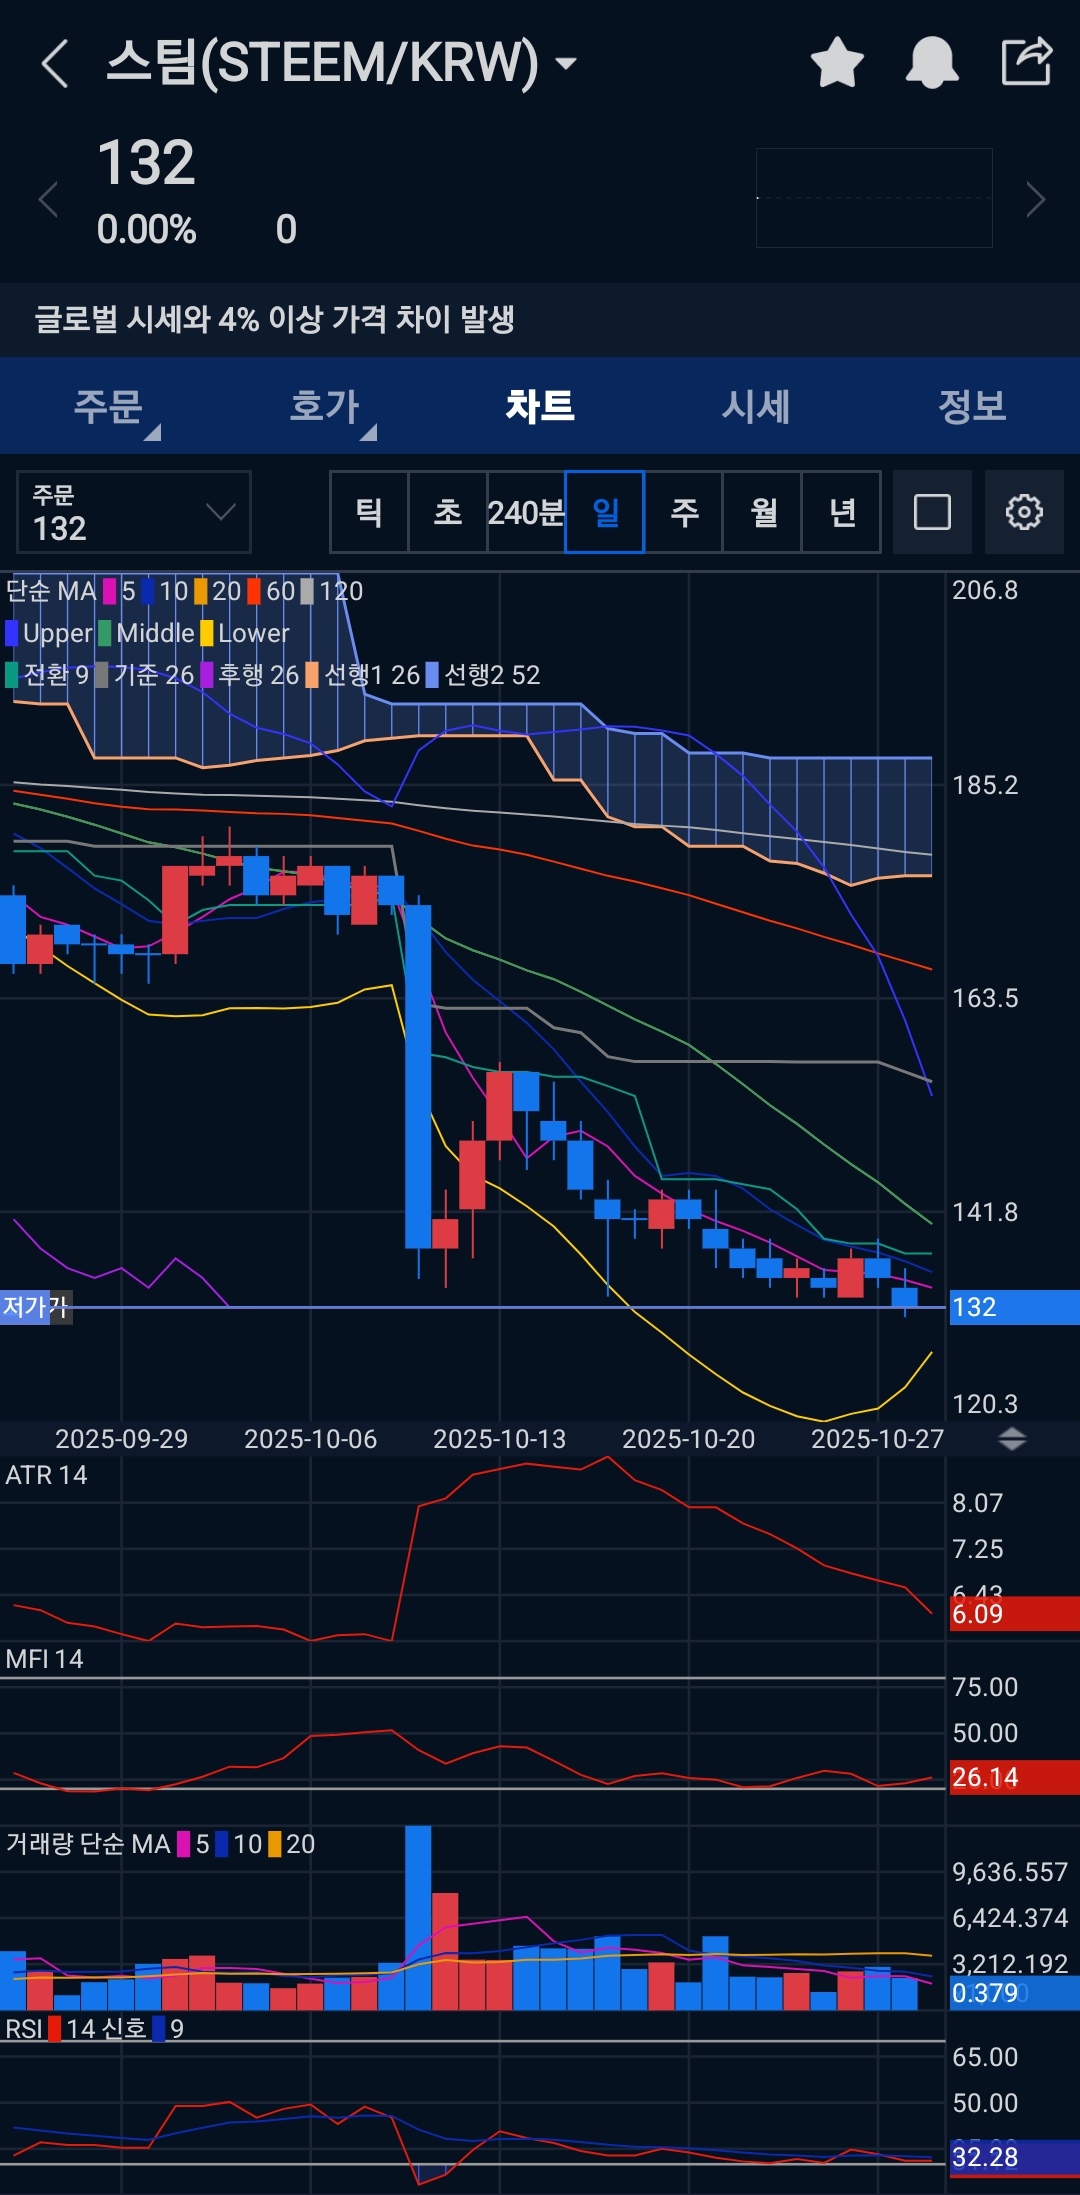Tap the 26.14 MFI value tag

point(1014,1777)
